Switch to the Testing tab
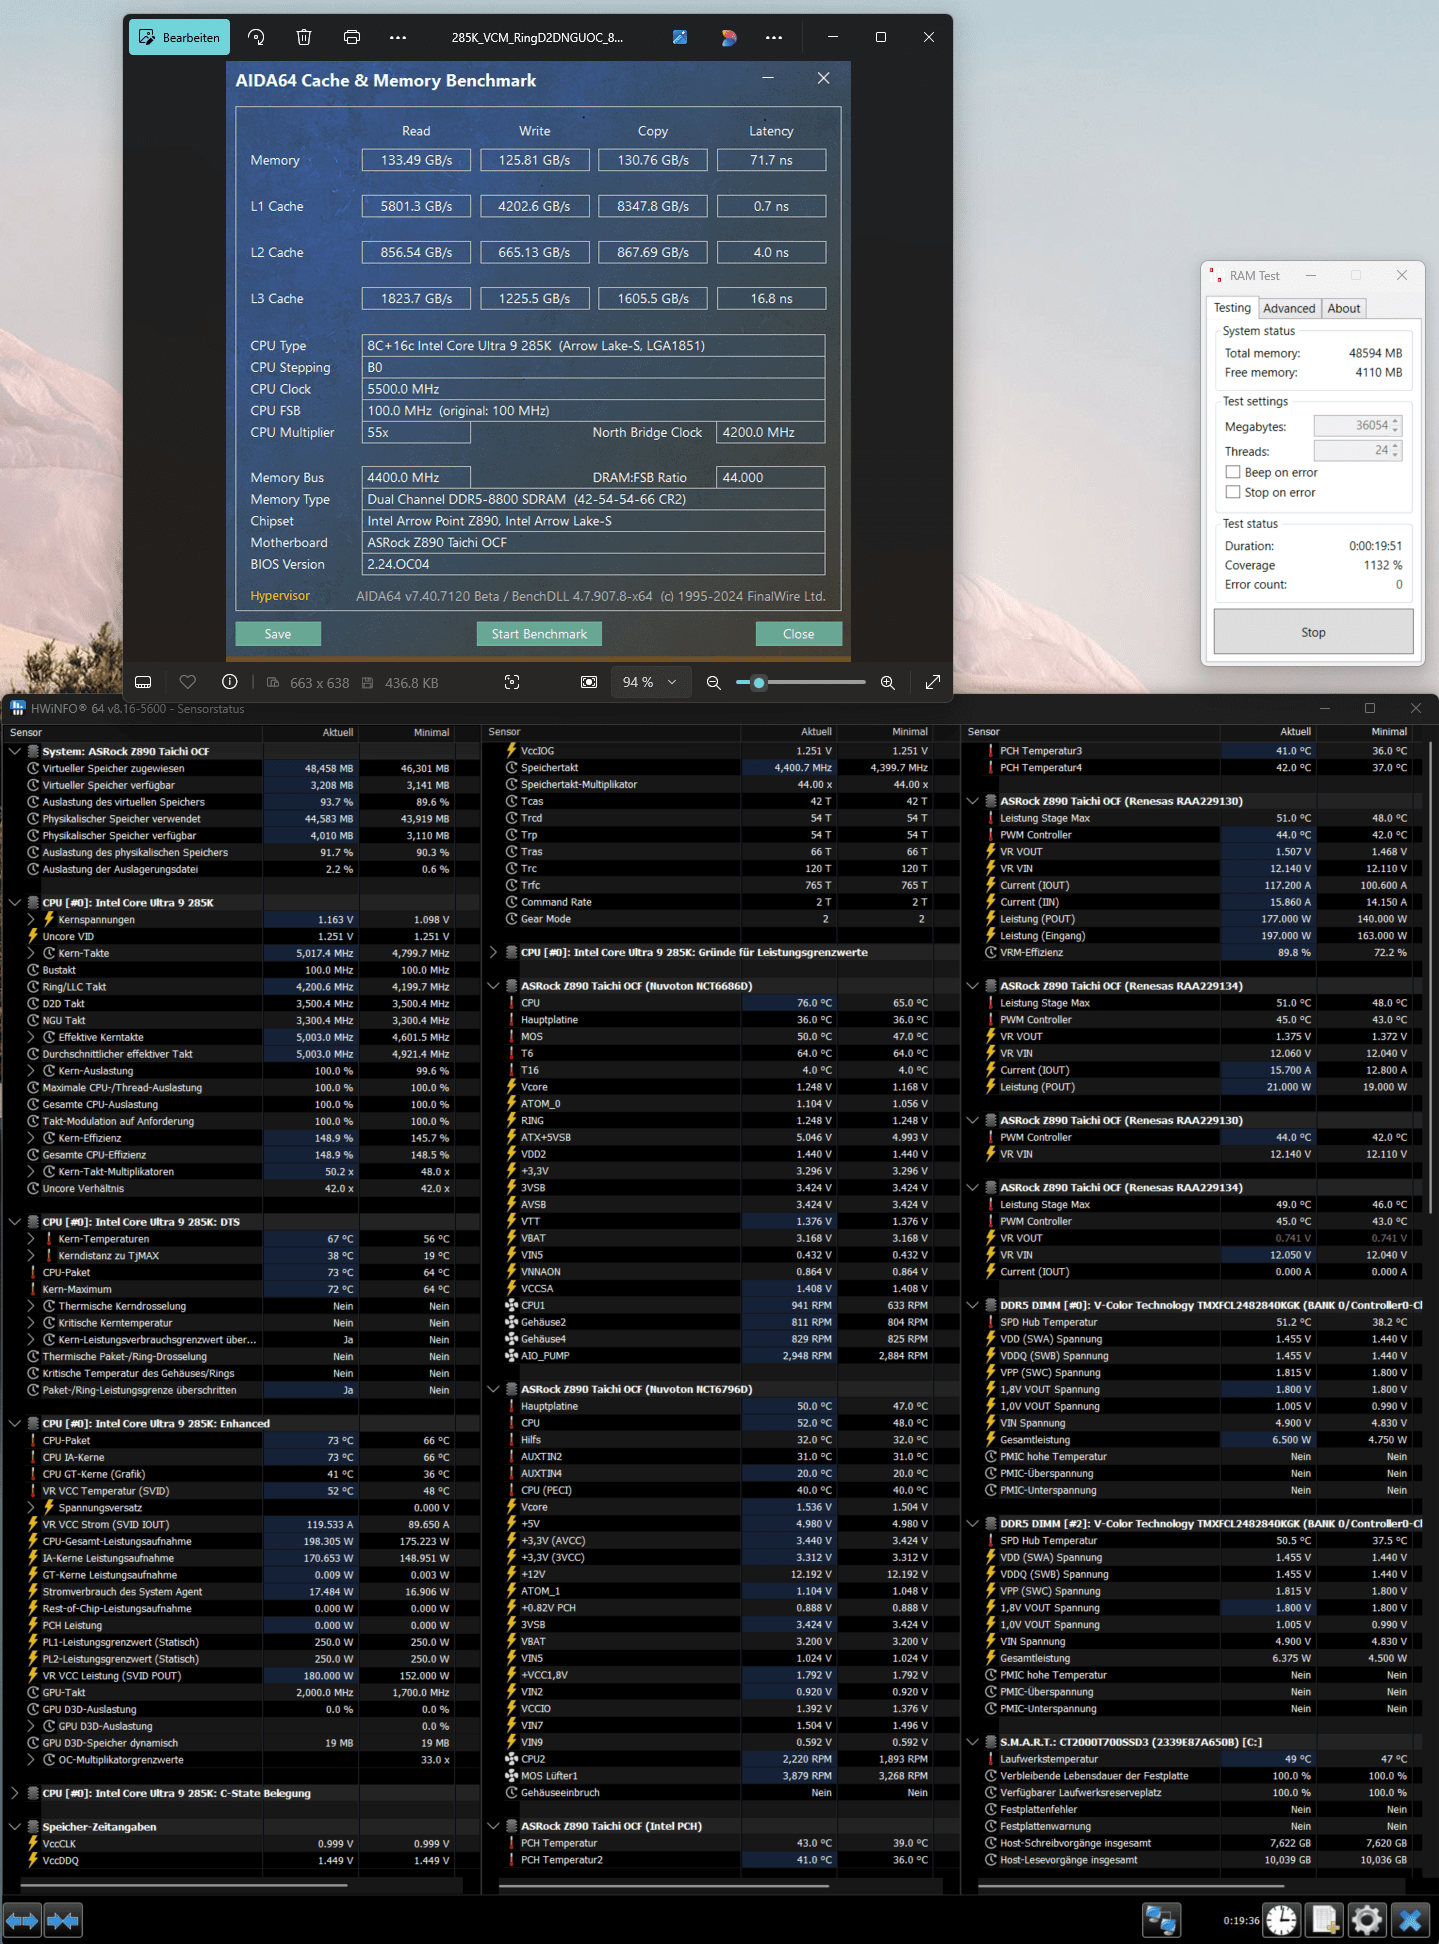The width and height of the screenshot is (1439, 1944). pyautogui.click(x=1232, y=308)
